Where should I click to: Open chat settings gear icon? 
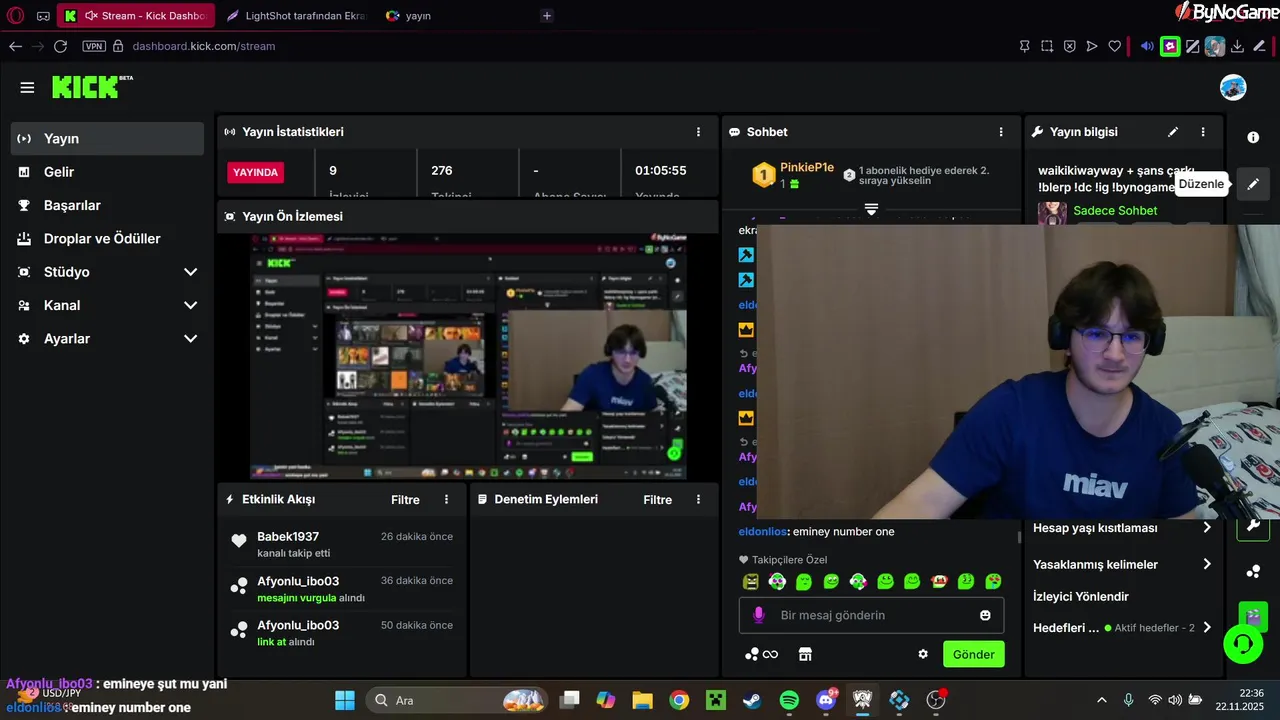point(923,654)
